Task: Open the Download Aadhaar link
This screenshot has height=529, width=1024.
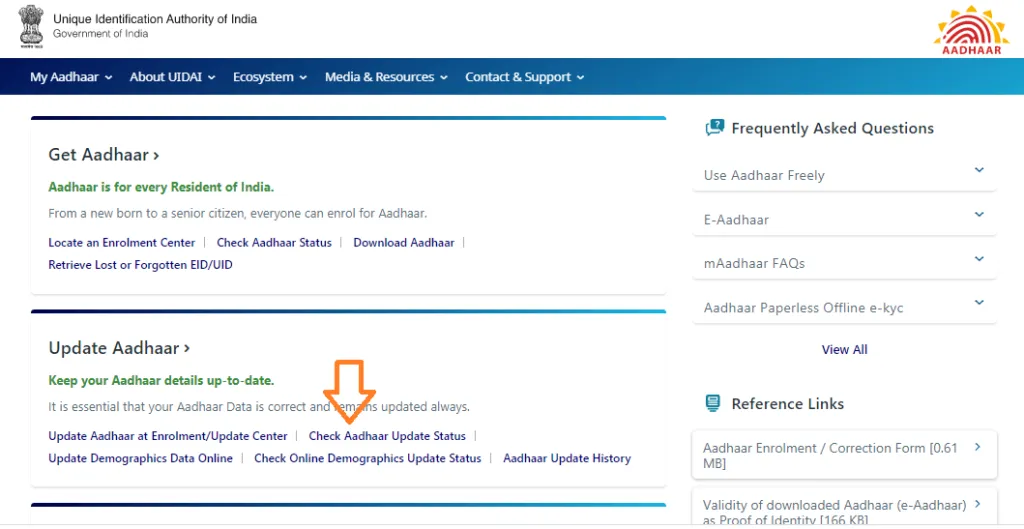Action: 403,243
